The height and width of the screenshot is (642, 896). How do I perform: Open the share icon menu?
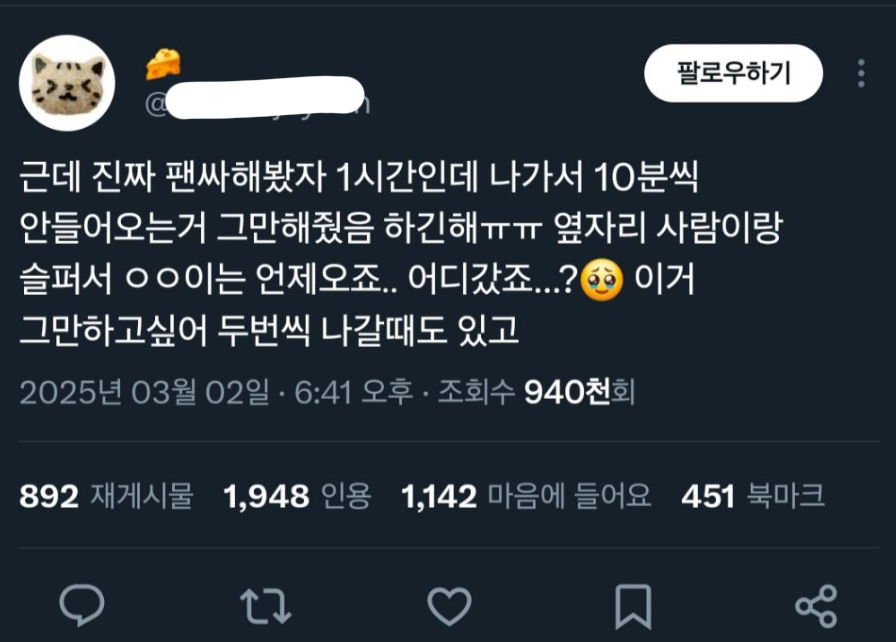(816, 606)
